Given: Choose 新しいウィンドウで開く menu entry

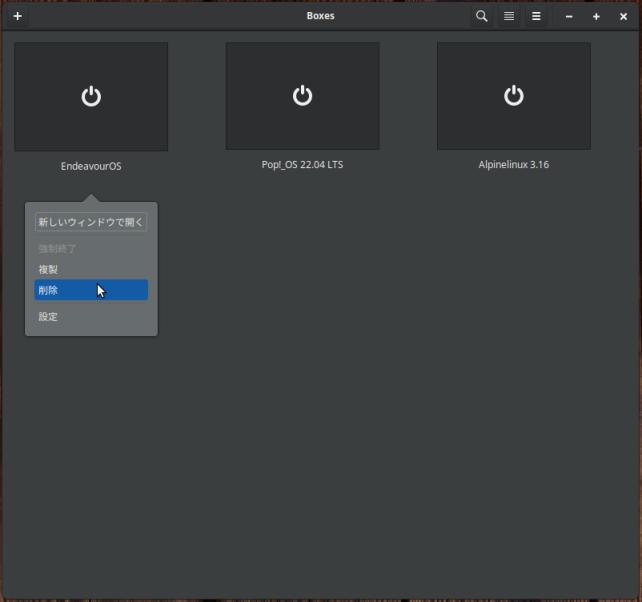Looking at the screenshot, I should [x=91, y=222].
